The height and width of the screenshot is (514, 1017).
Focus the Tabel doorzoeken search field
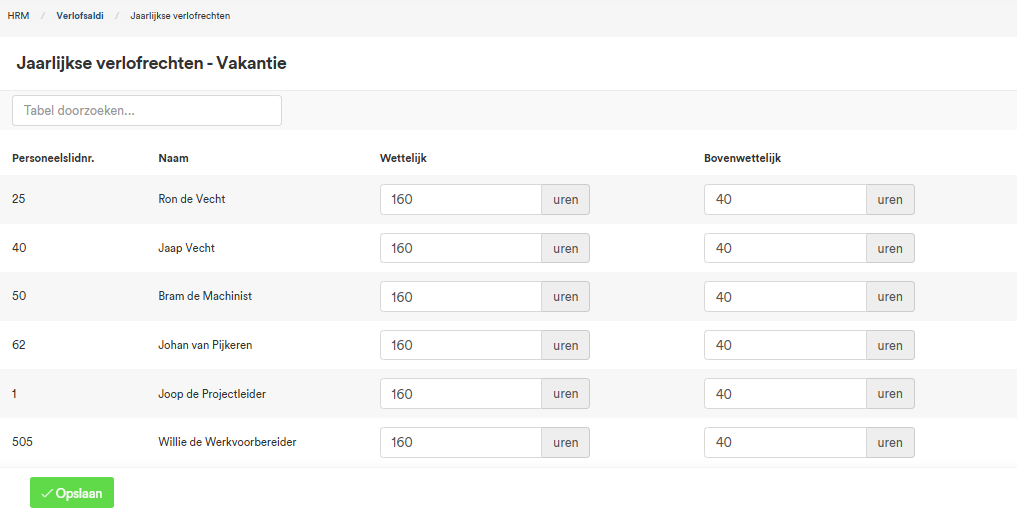[147, 110]
